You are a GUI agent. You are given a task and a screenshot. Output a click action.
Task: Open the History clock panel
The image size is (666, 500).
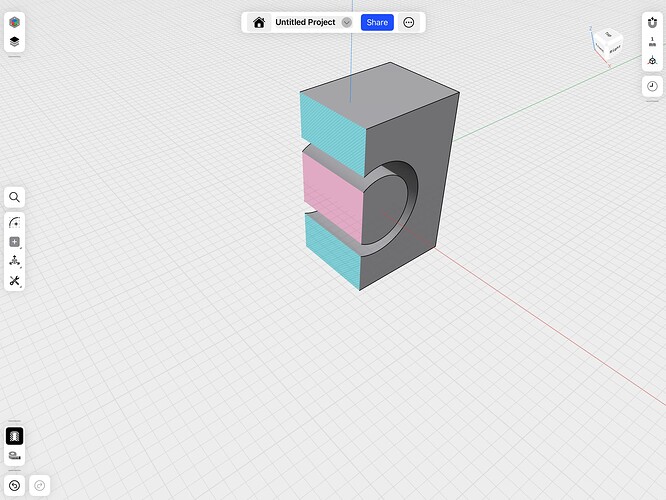[x=652, y=87]
